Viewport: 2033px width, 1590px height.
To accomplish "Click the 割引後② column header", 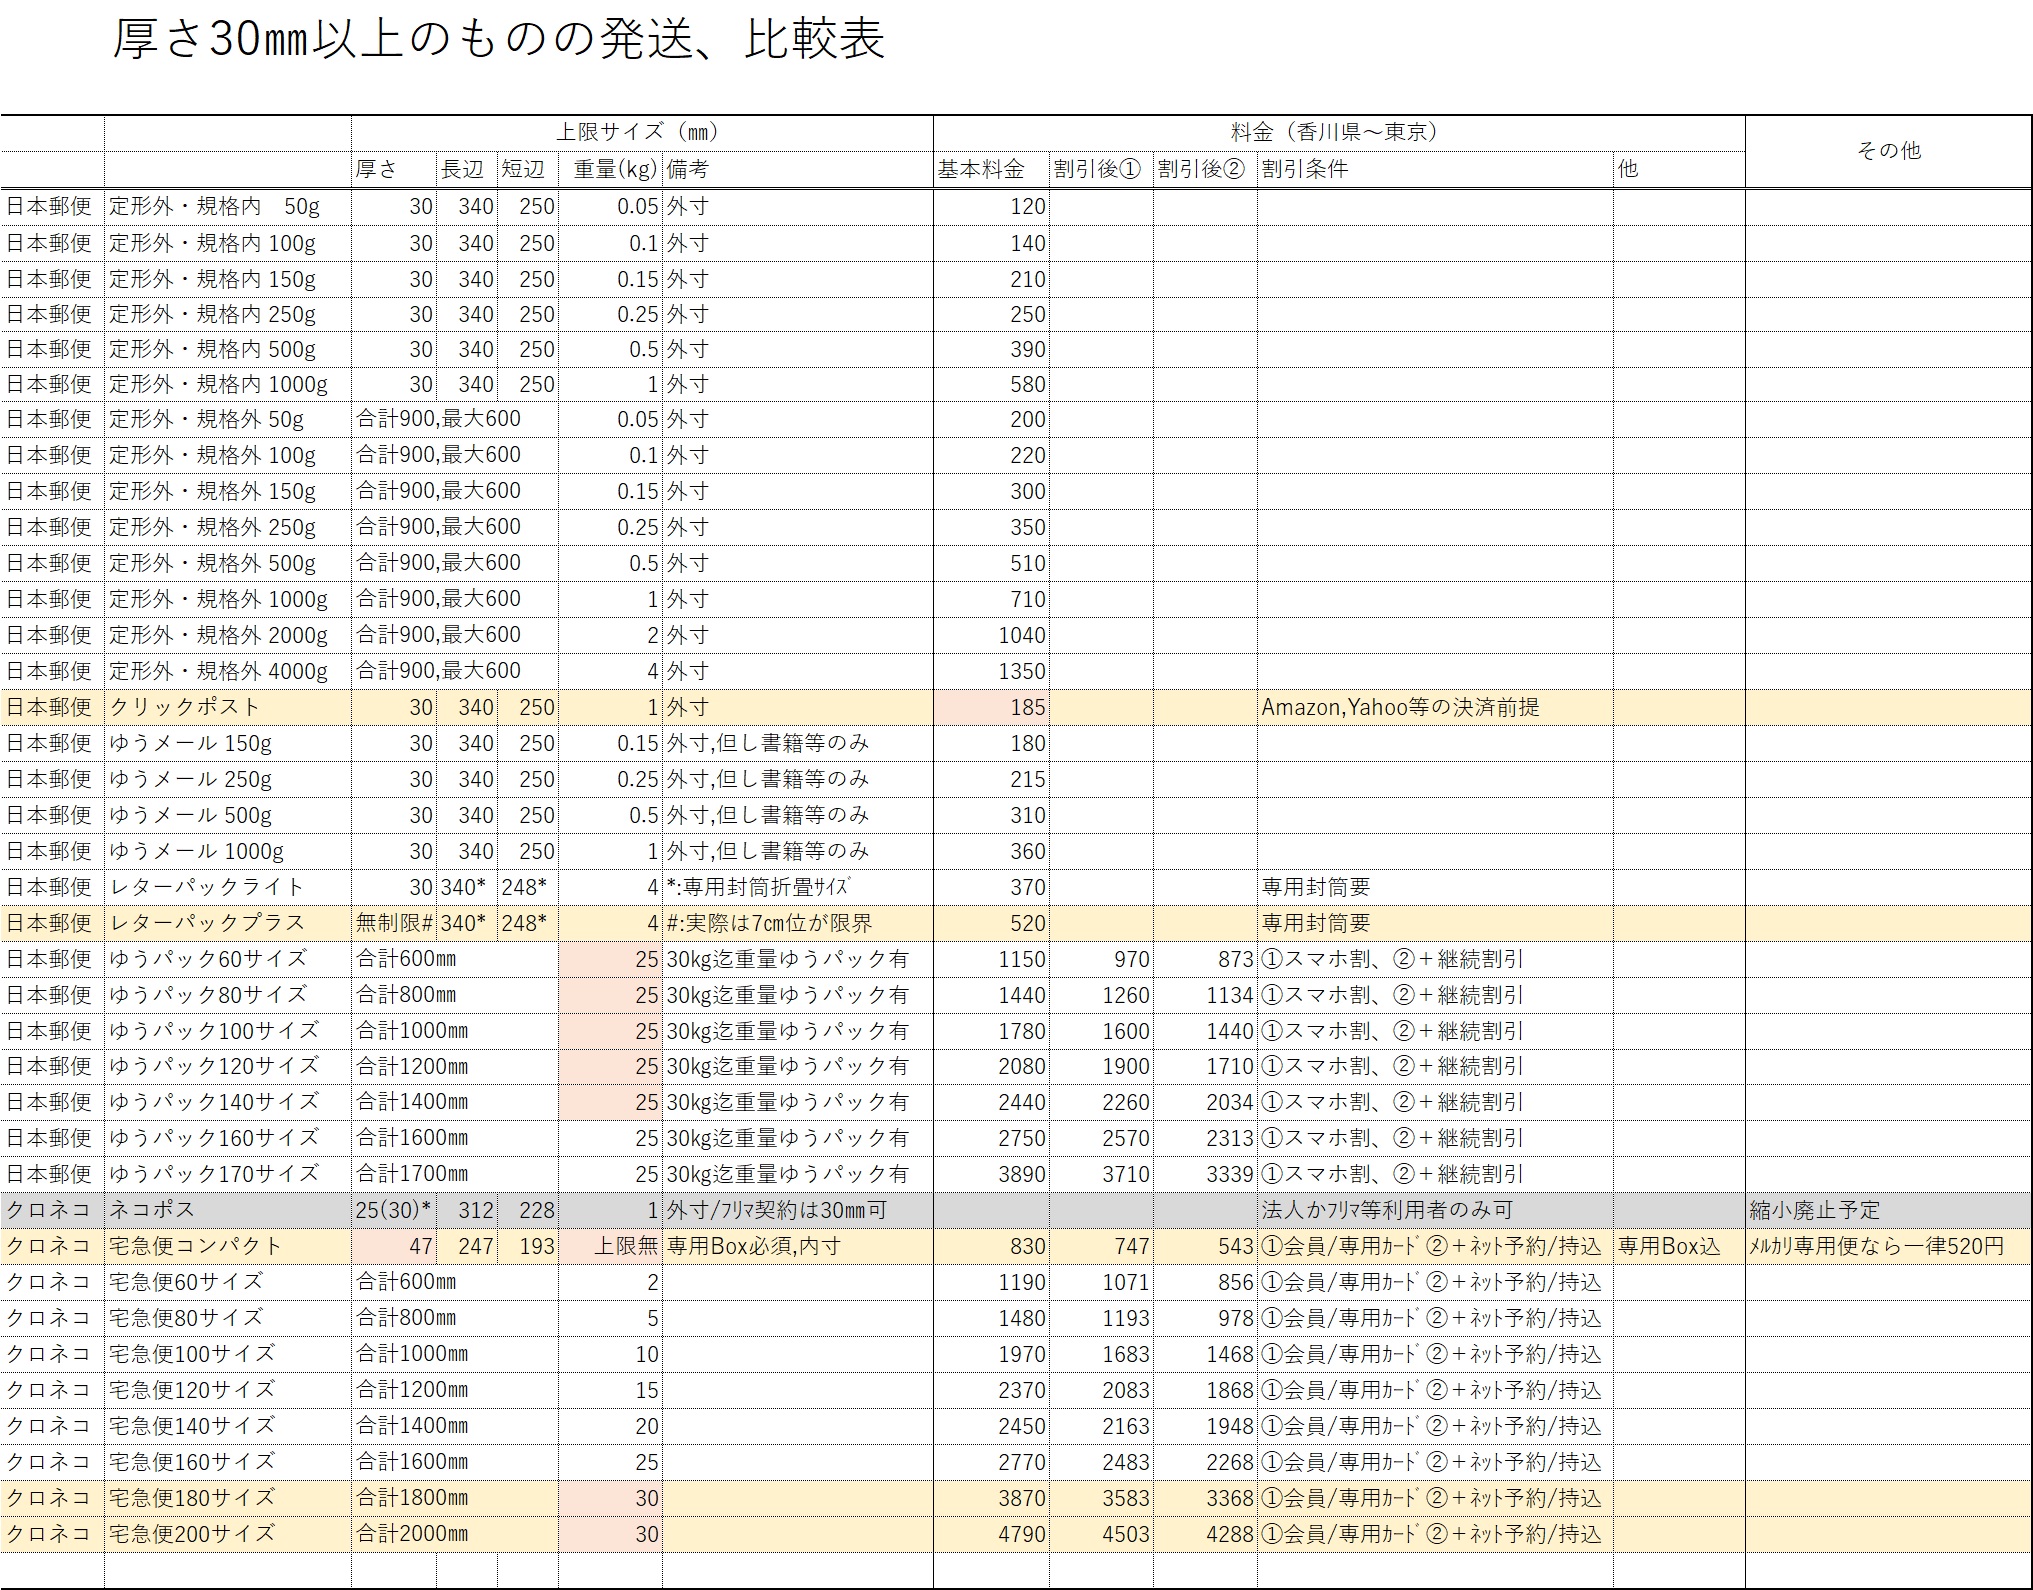I will (1203, 169).
